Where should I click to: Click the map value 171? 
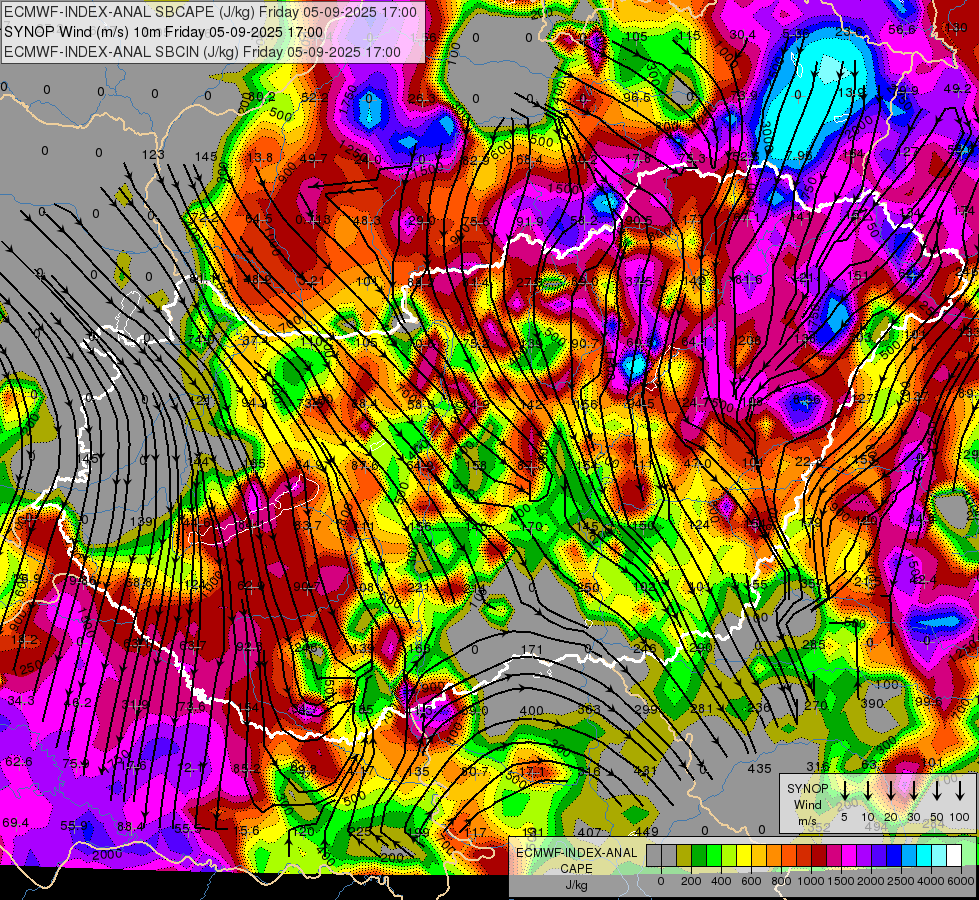[x=531, y=650]
